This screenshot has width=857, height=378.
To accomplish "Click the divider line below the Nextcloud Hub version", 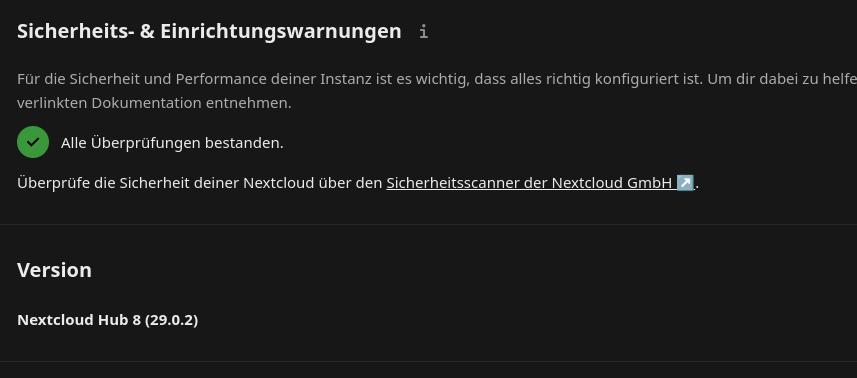I will point(428,361).
